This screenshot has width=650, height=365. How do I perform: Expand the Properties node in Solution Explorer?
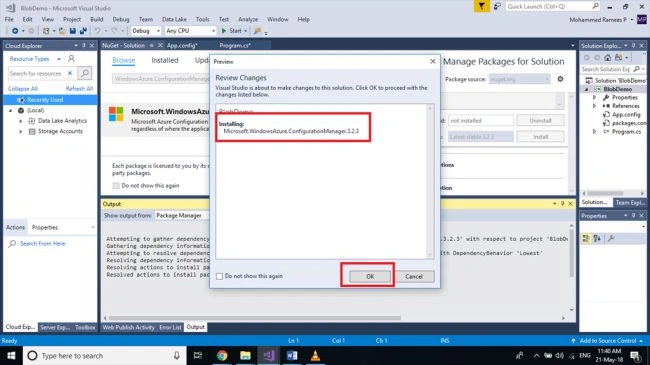pyautogui.click(x=594, y=97)
